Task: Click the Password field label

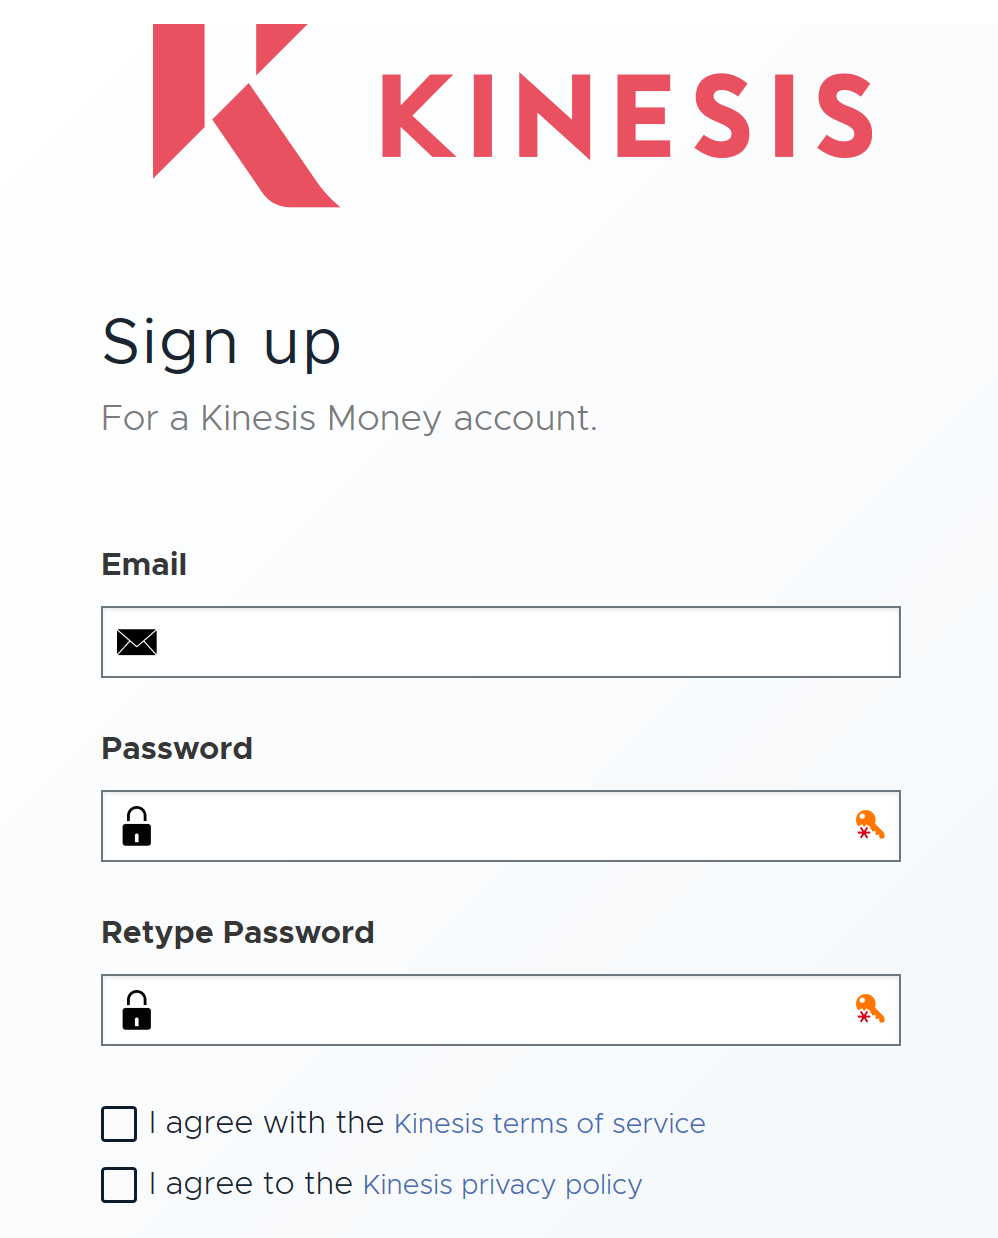Action: pos(177,748)
